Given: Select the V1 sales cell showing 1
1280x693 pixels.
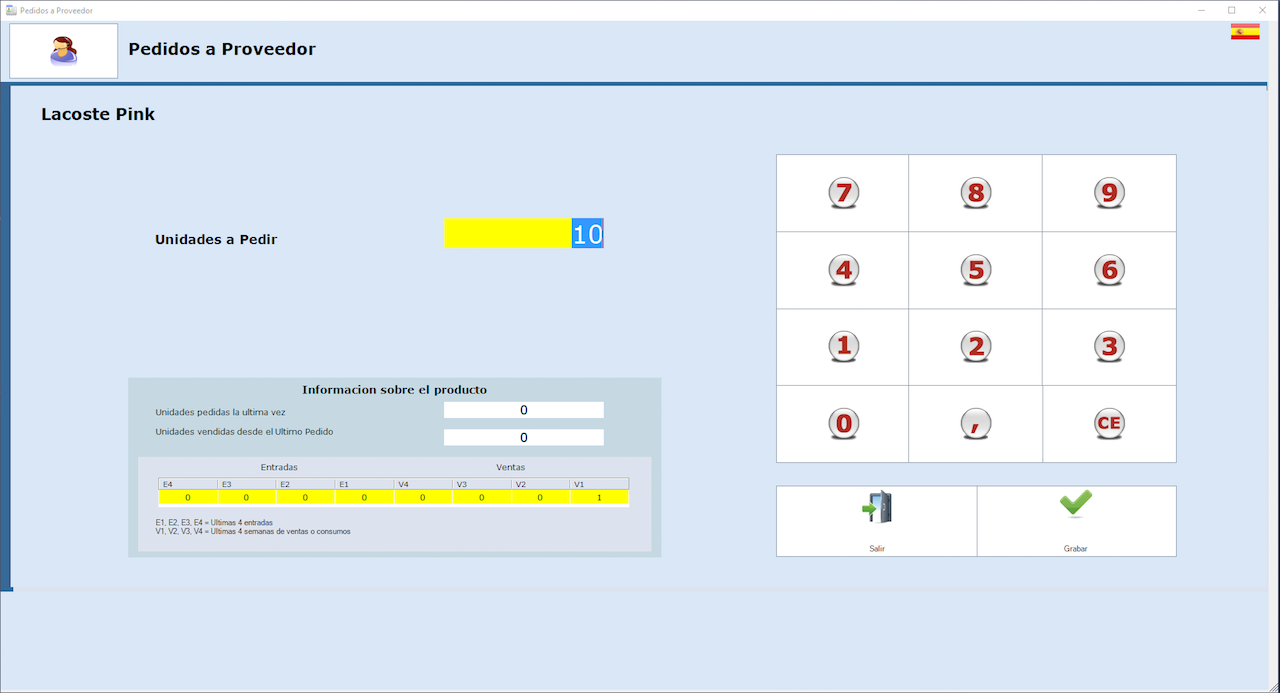Looking at the screenshot, I should pyautogui.click(x=599, y=497).
